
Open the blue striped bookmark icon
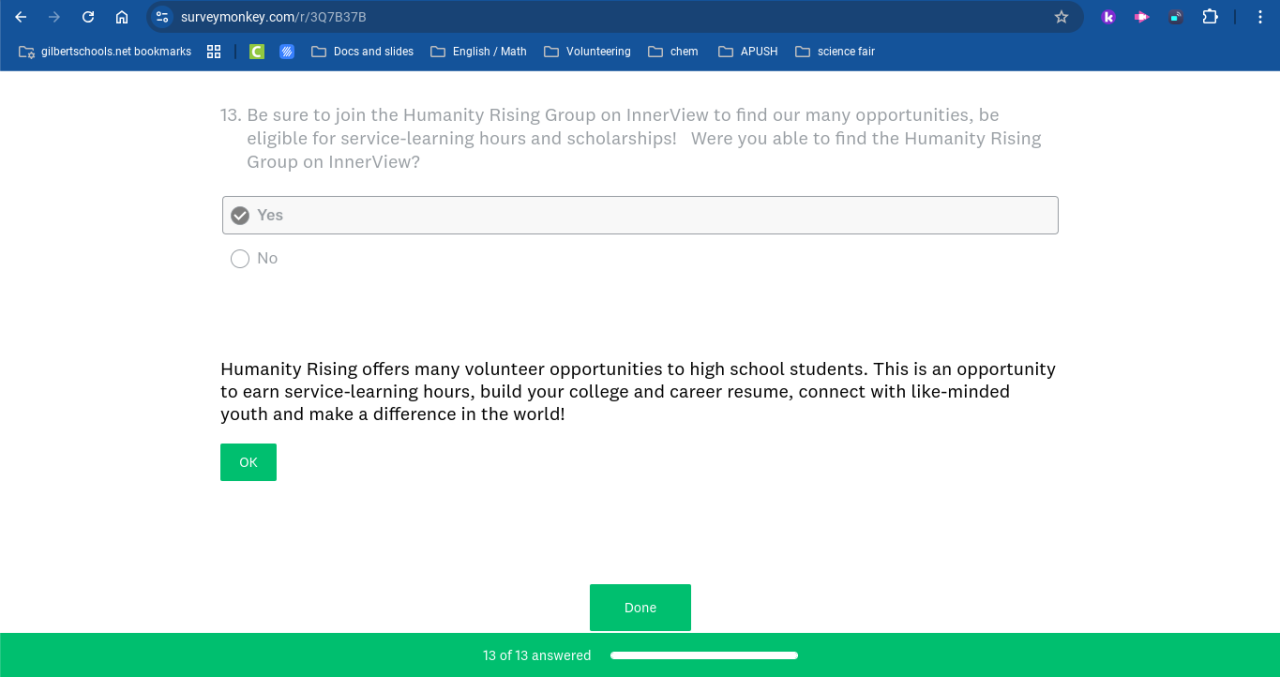tap(287, 51)
